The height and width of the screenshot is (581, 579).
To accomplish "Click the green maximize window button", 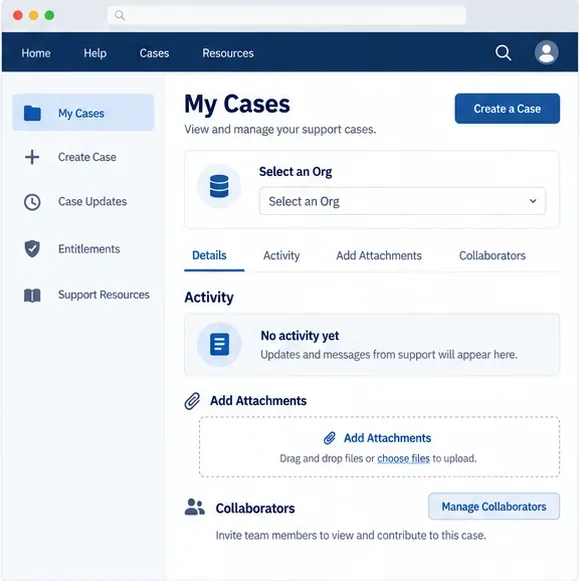I will (49, 15).
